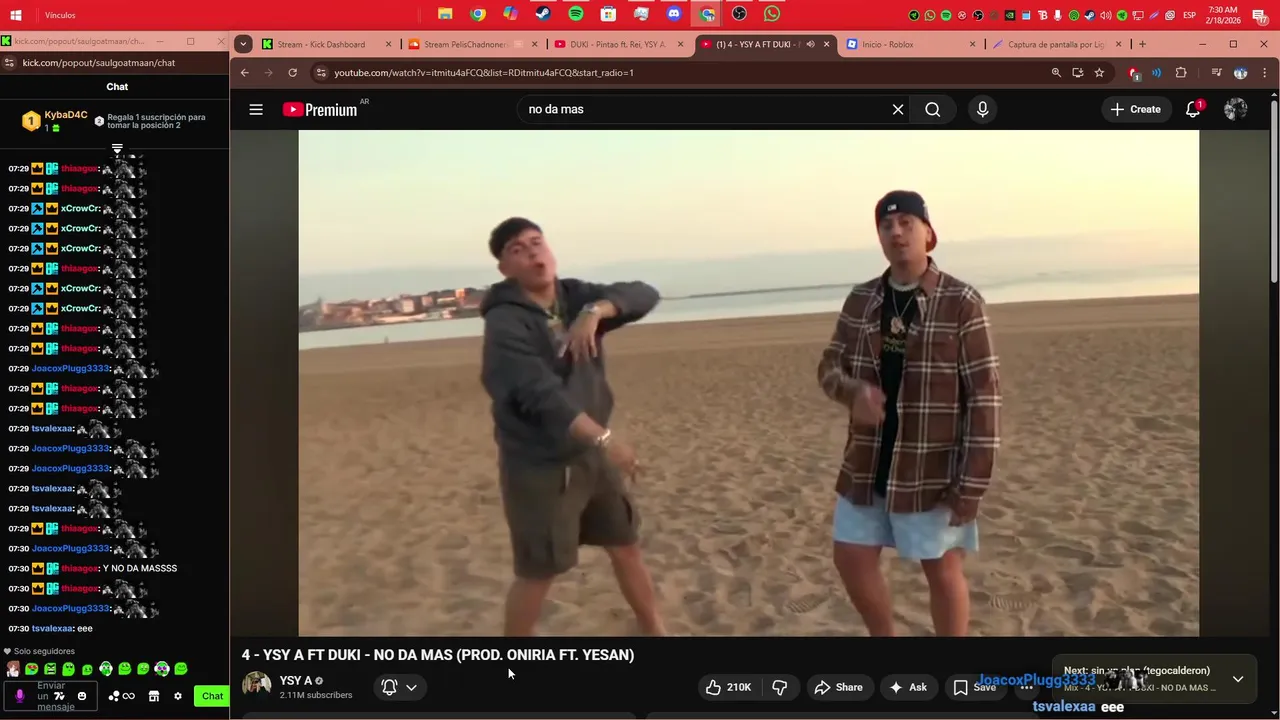Close the DUKI - Pintao tab
The image size is (1280, 720).
coord(680,44)
